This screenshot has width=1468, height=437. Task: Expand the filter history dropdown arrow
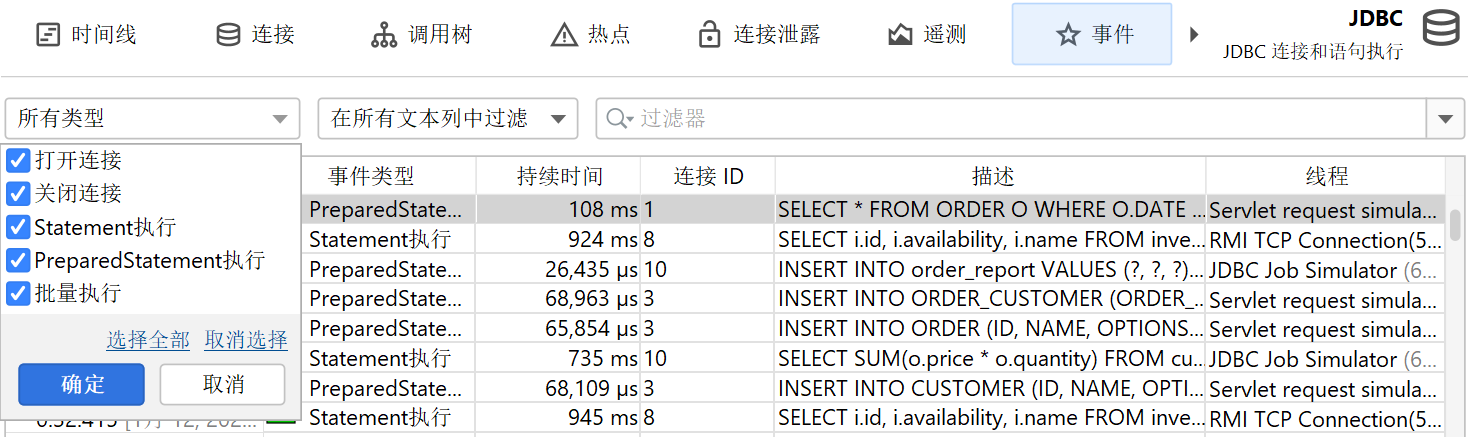coord(1444,119)
